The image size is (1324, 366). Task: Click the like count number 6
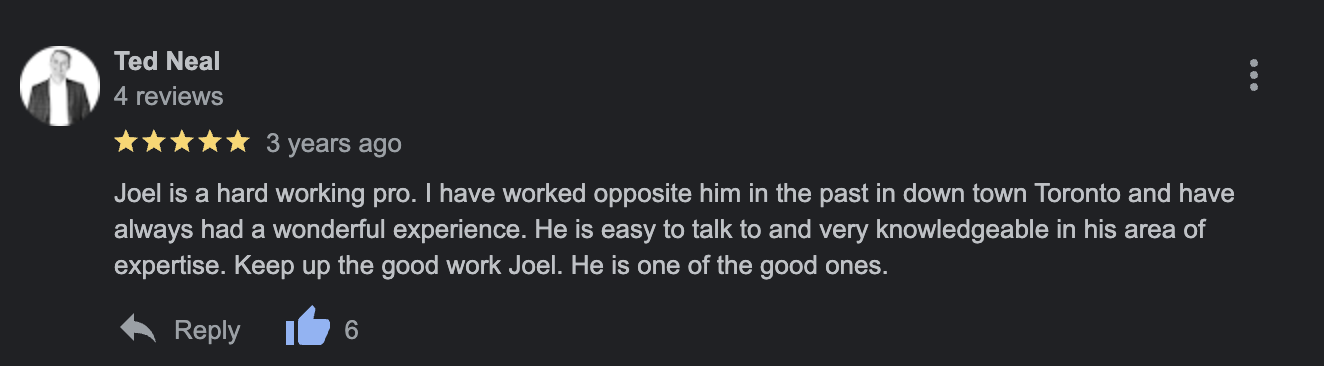click(351, 330)
